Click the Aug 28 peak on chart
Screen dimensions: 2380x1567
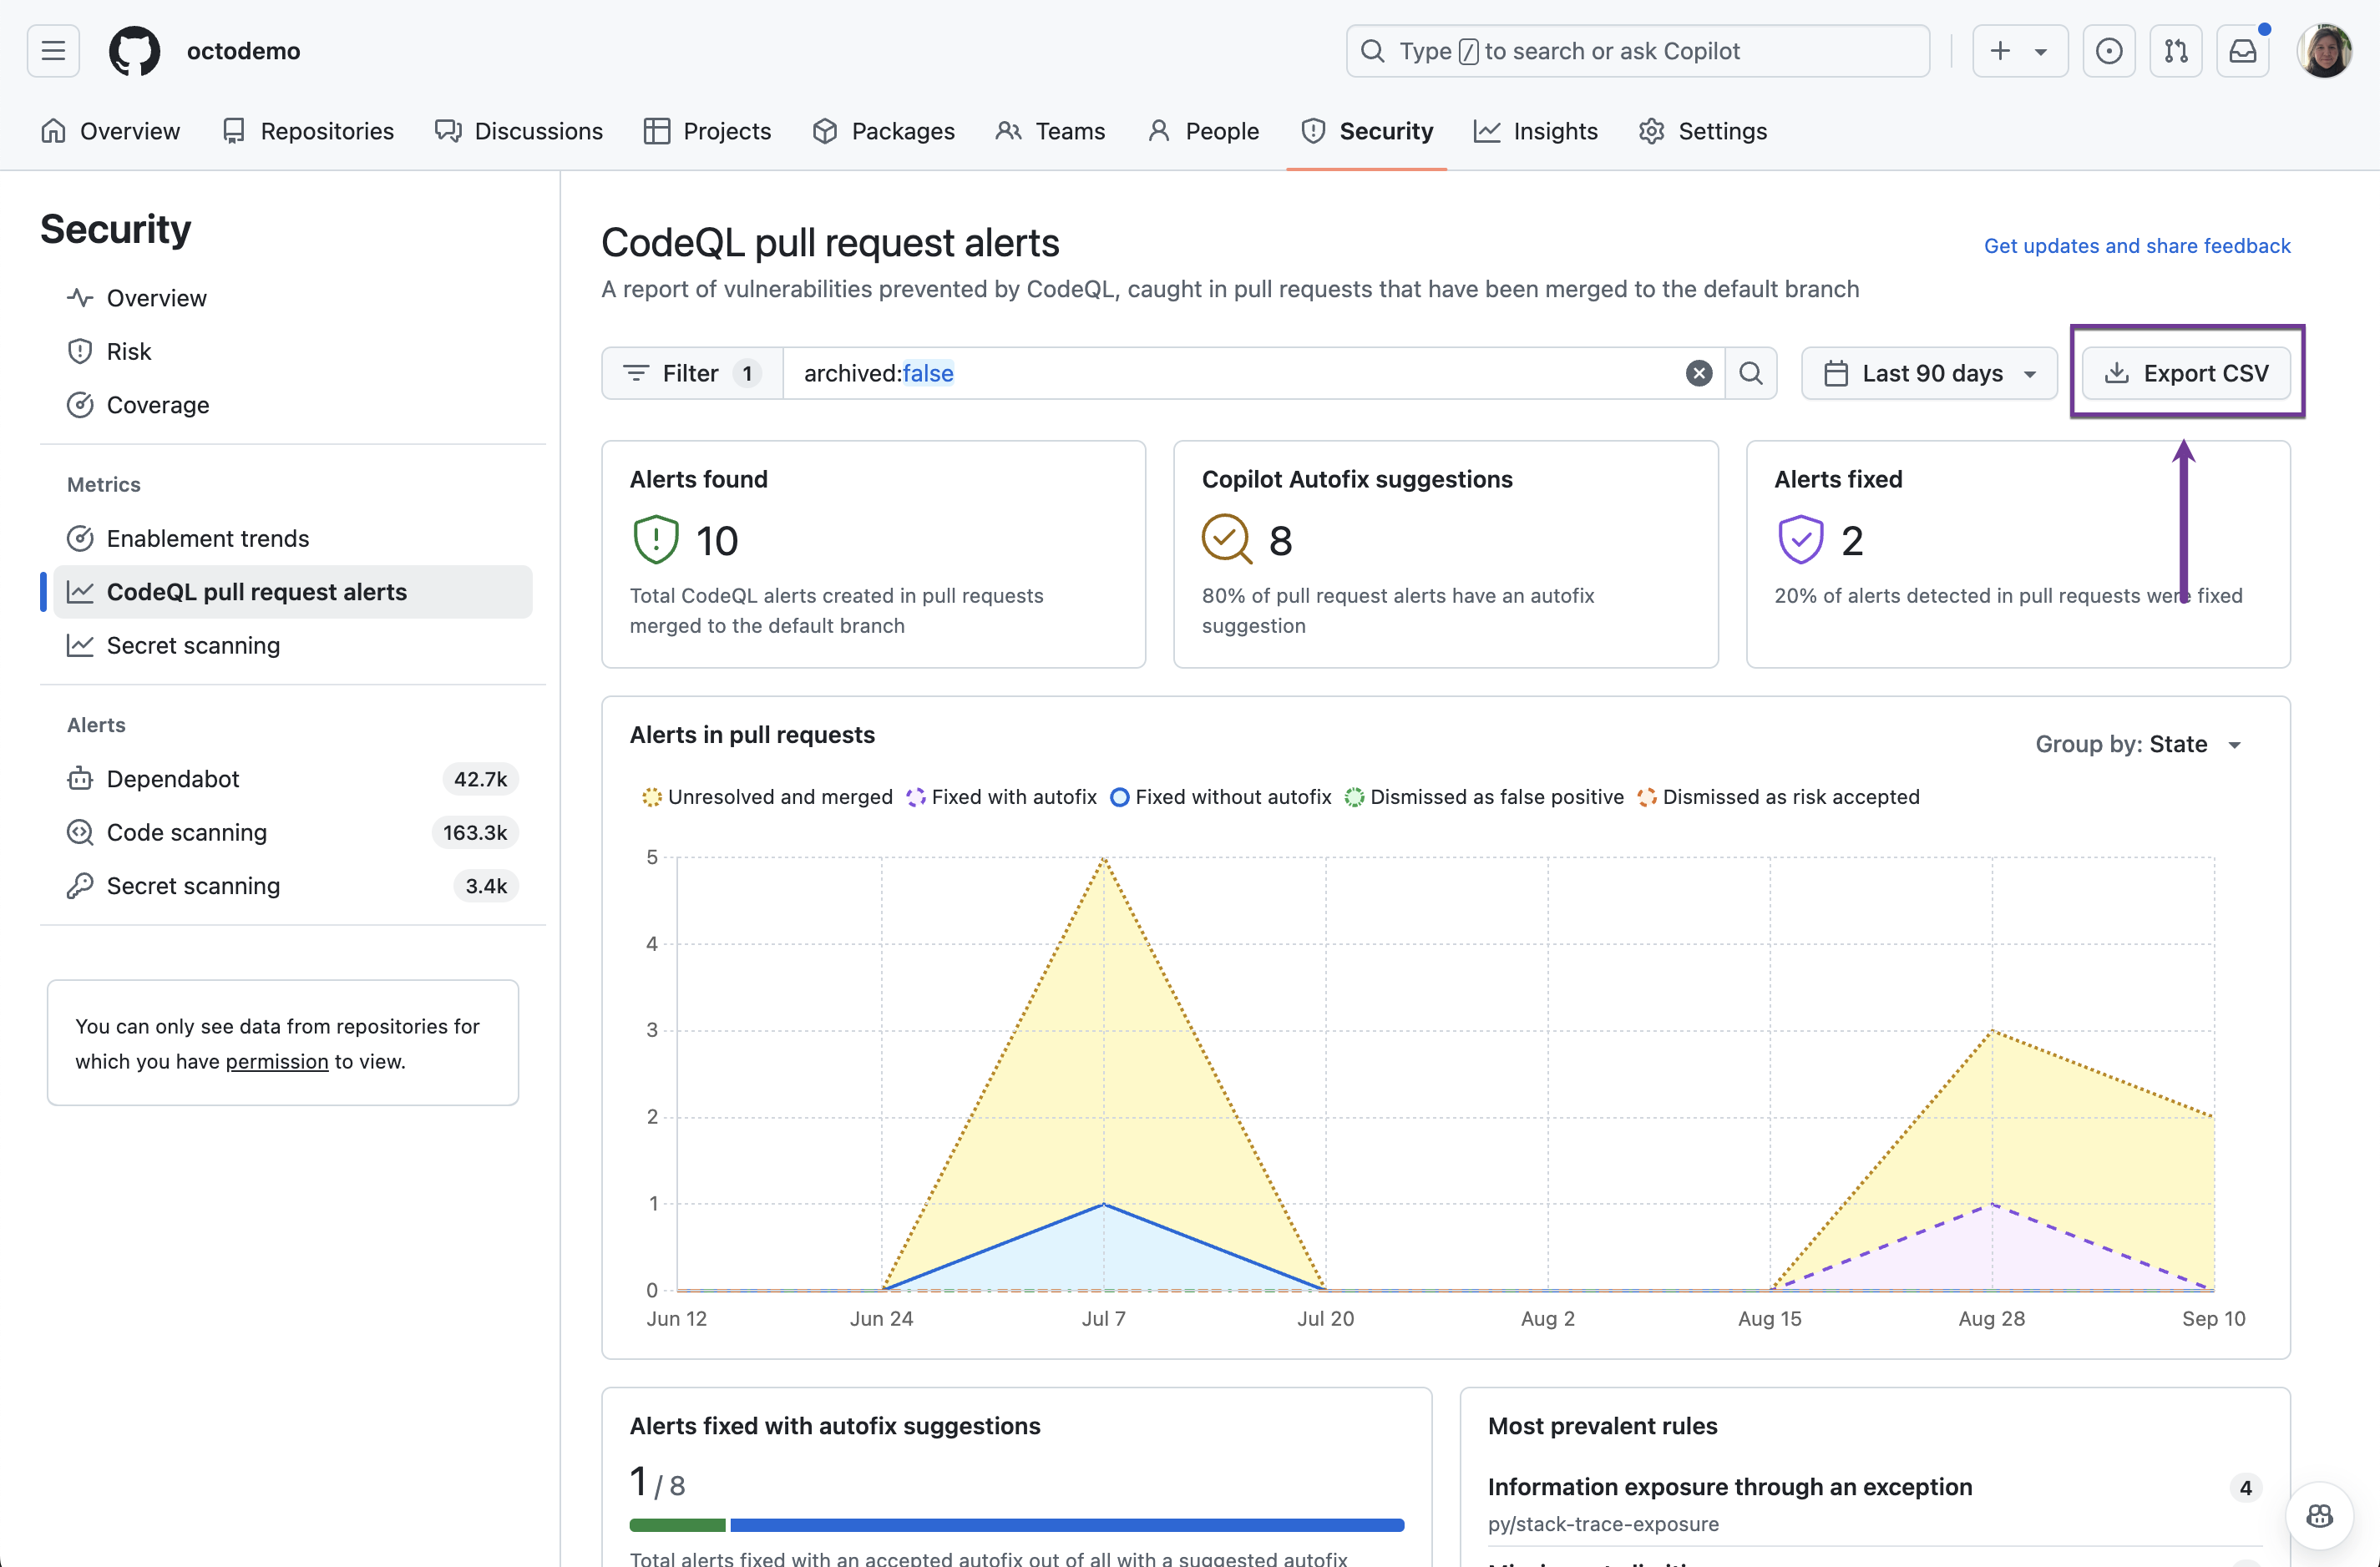pos(1992,1031)
